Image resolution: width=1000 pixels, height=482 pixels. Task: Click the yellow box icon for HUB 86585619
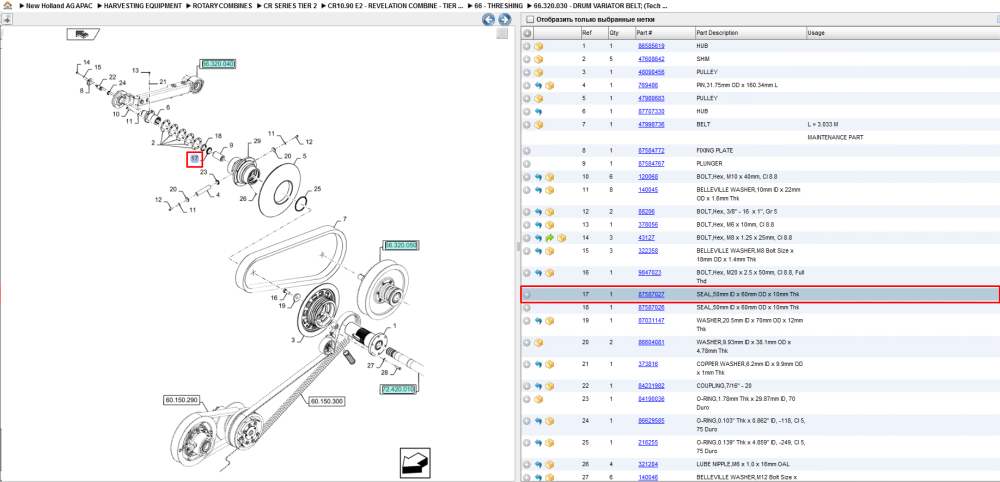[538, 47]
